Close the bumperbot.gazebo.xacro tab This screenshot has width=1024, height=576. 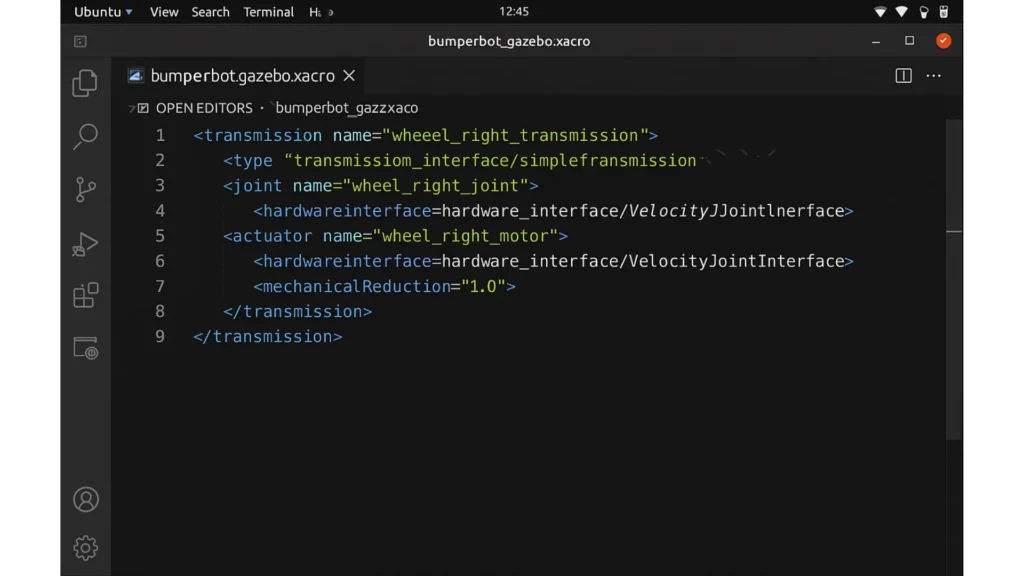point(349,76)
